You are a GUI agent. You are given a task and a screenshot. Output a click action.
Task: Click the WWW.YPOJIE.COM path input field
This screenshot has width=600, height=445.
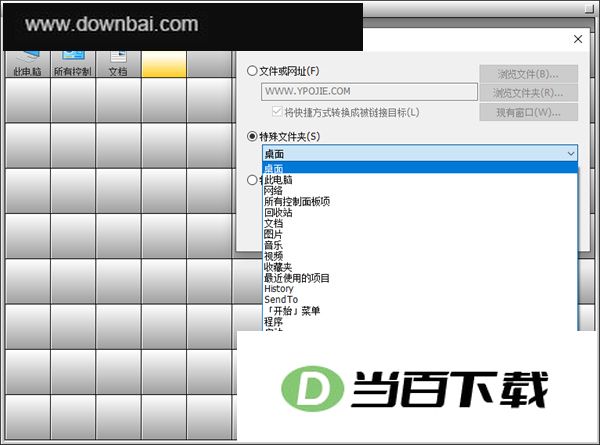(369, 92)
